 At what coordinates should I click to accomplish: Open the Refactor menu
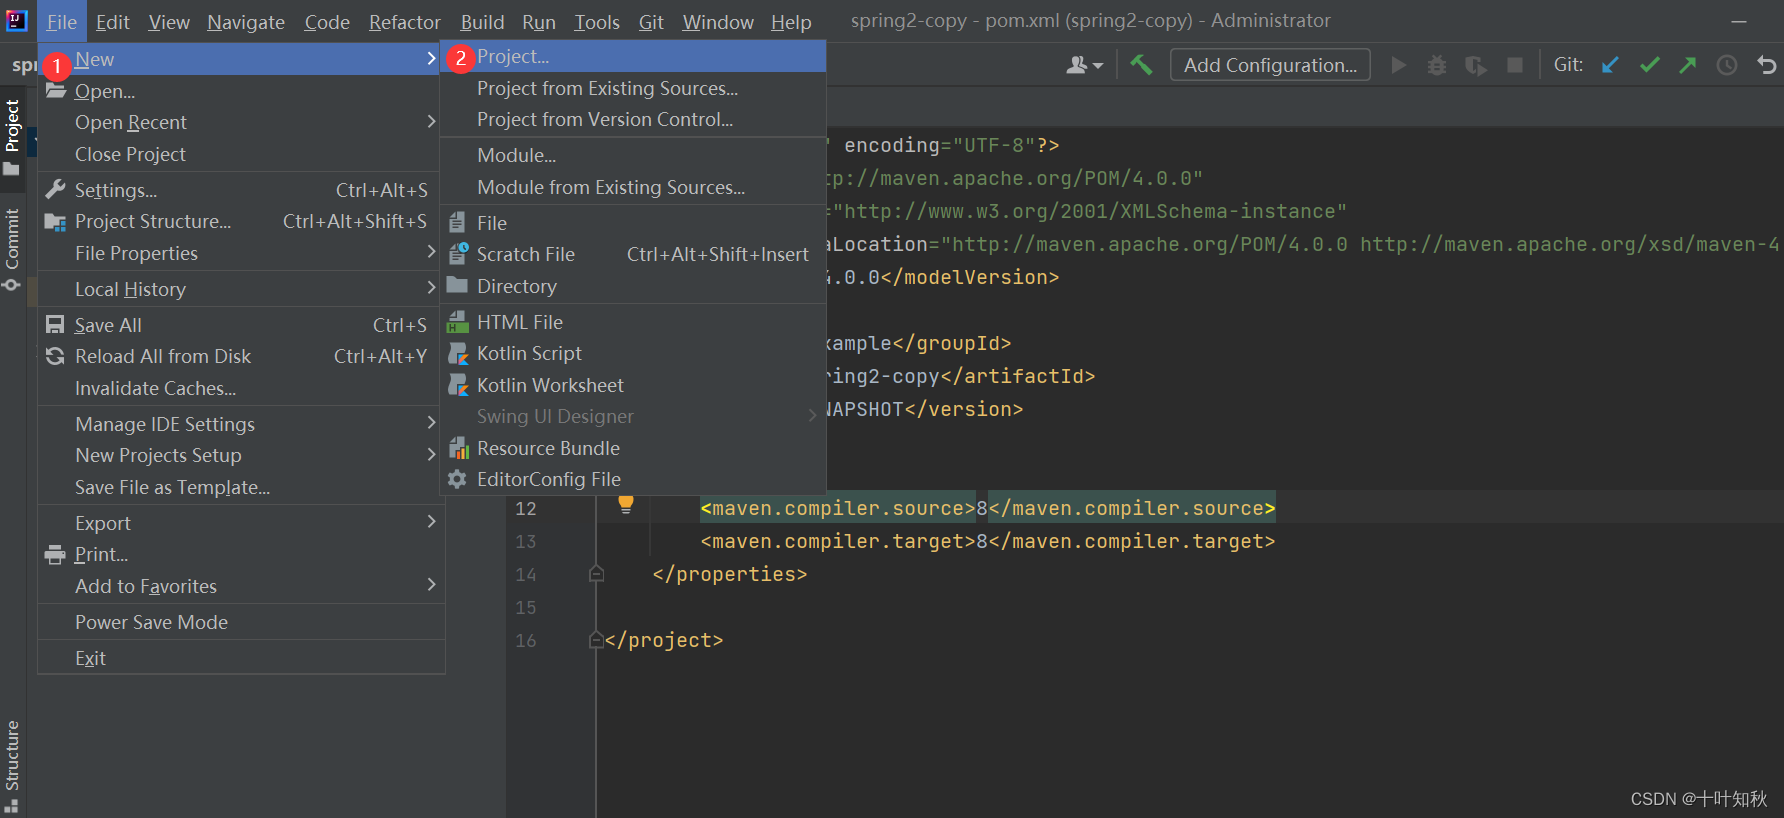(x=405, y=22)
